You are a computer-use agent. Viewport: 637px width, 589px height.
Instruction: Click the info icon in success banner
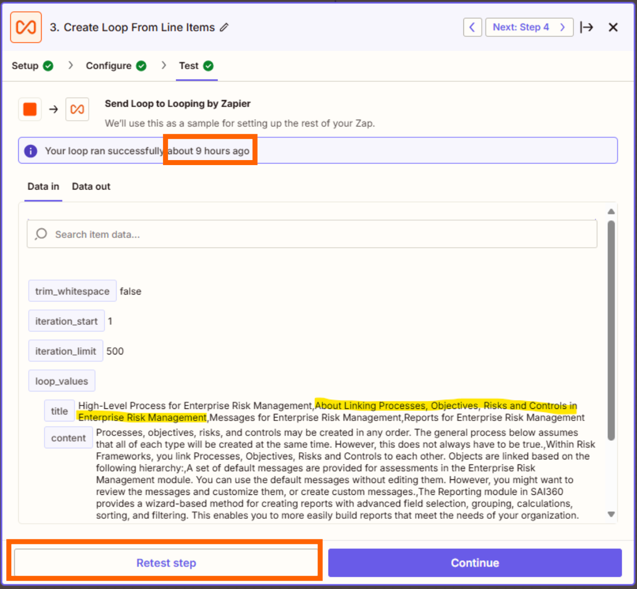30,151
